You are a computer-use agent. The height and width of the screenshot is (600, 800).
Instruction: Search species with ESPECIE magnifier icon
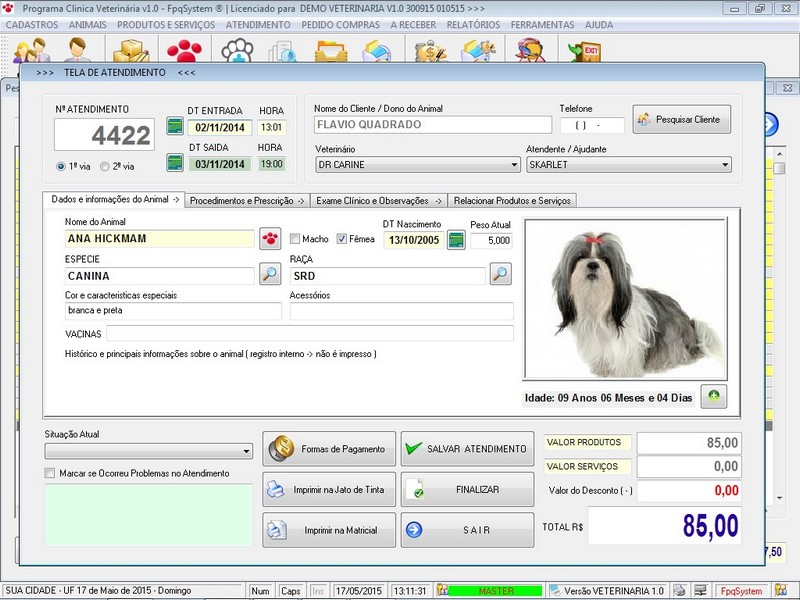[x=270, y=275]
